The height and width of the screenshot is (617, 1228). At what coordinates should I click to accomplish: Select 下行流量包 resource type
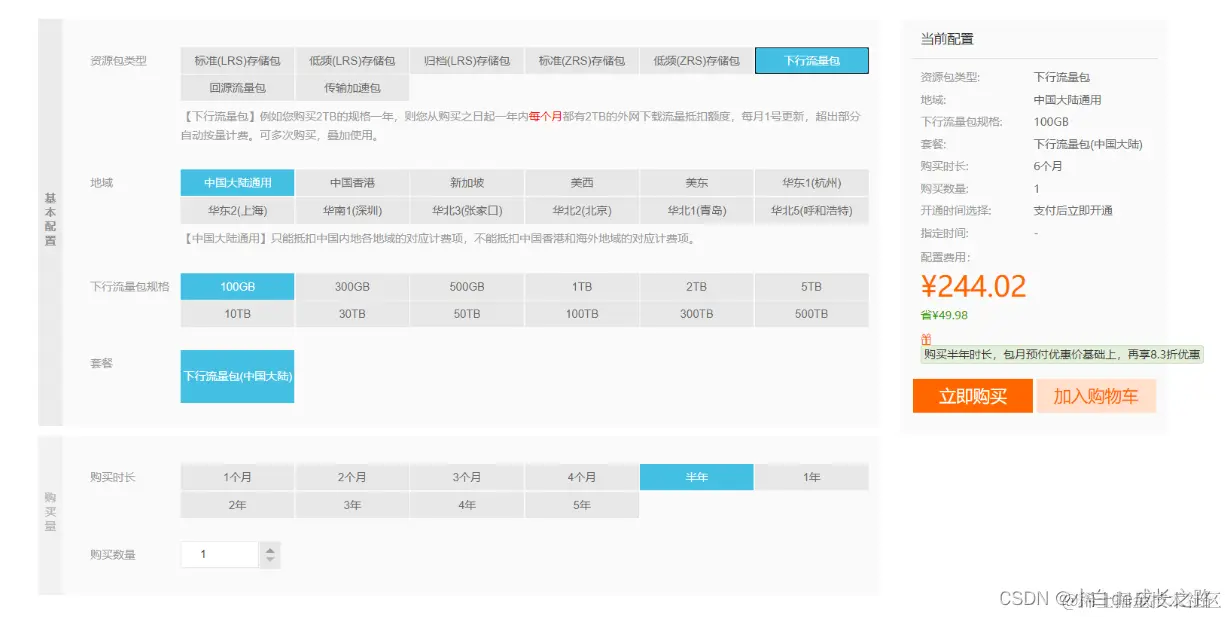pos(812,61)
